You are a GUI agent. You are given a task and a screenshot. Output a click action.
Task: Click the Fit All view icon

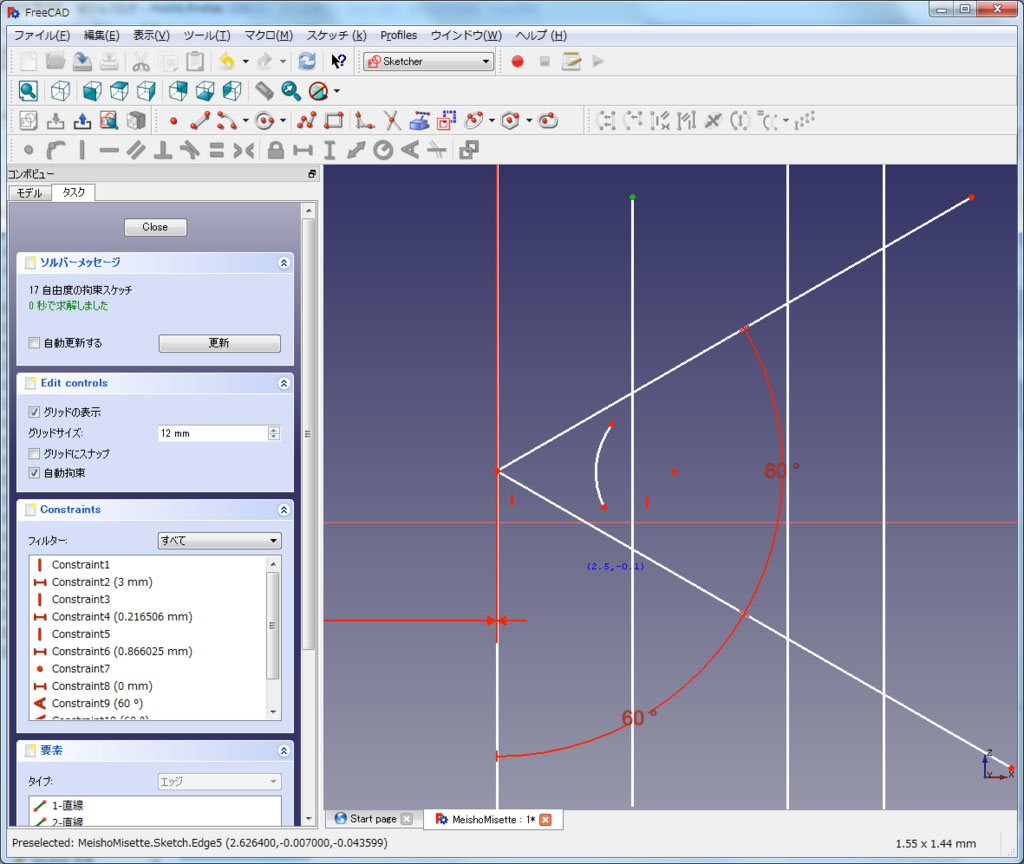[x=28, y=91]
